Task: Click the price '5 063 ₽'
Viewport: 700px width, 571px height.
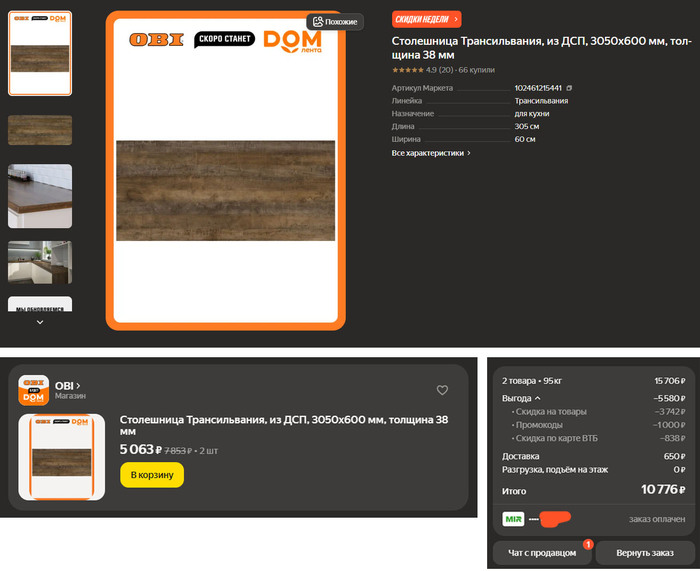Action: click(x=140, y=449)
